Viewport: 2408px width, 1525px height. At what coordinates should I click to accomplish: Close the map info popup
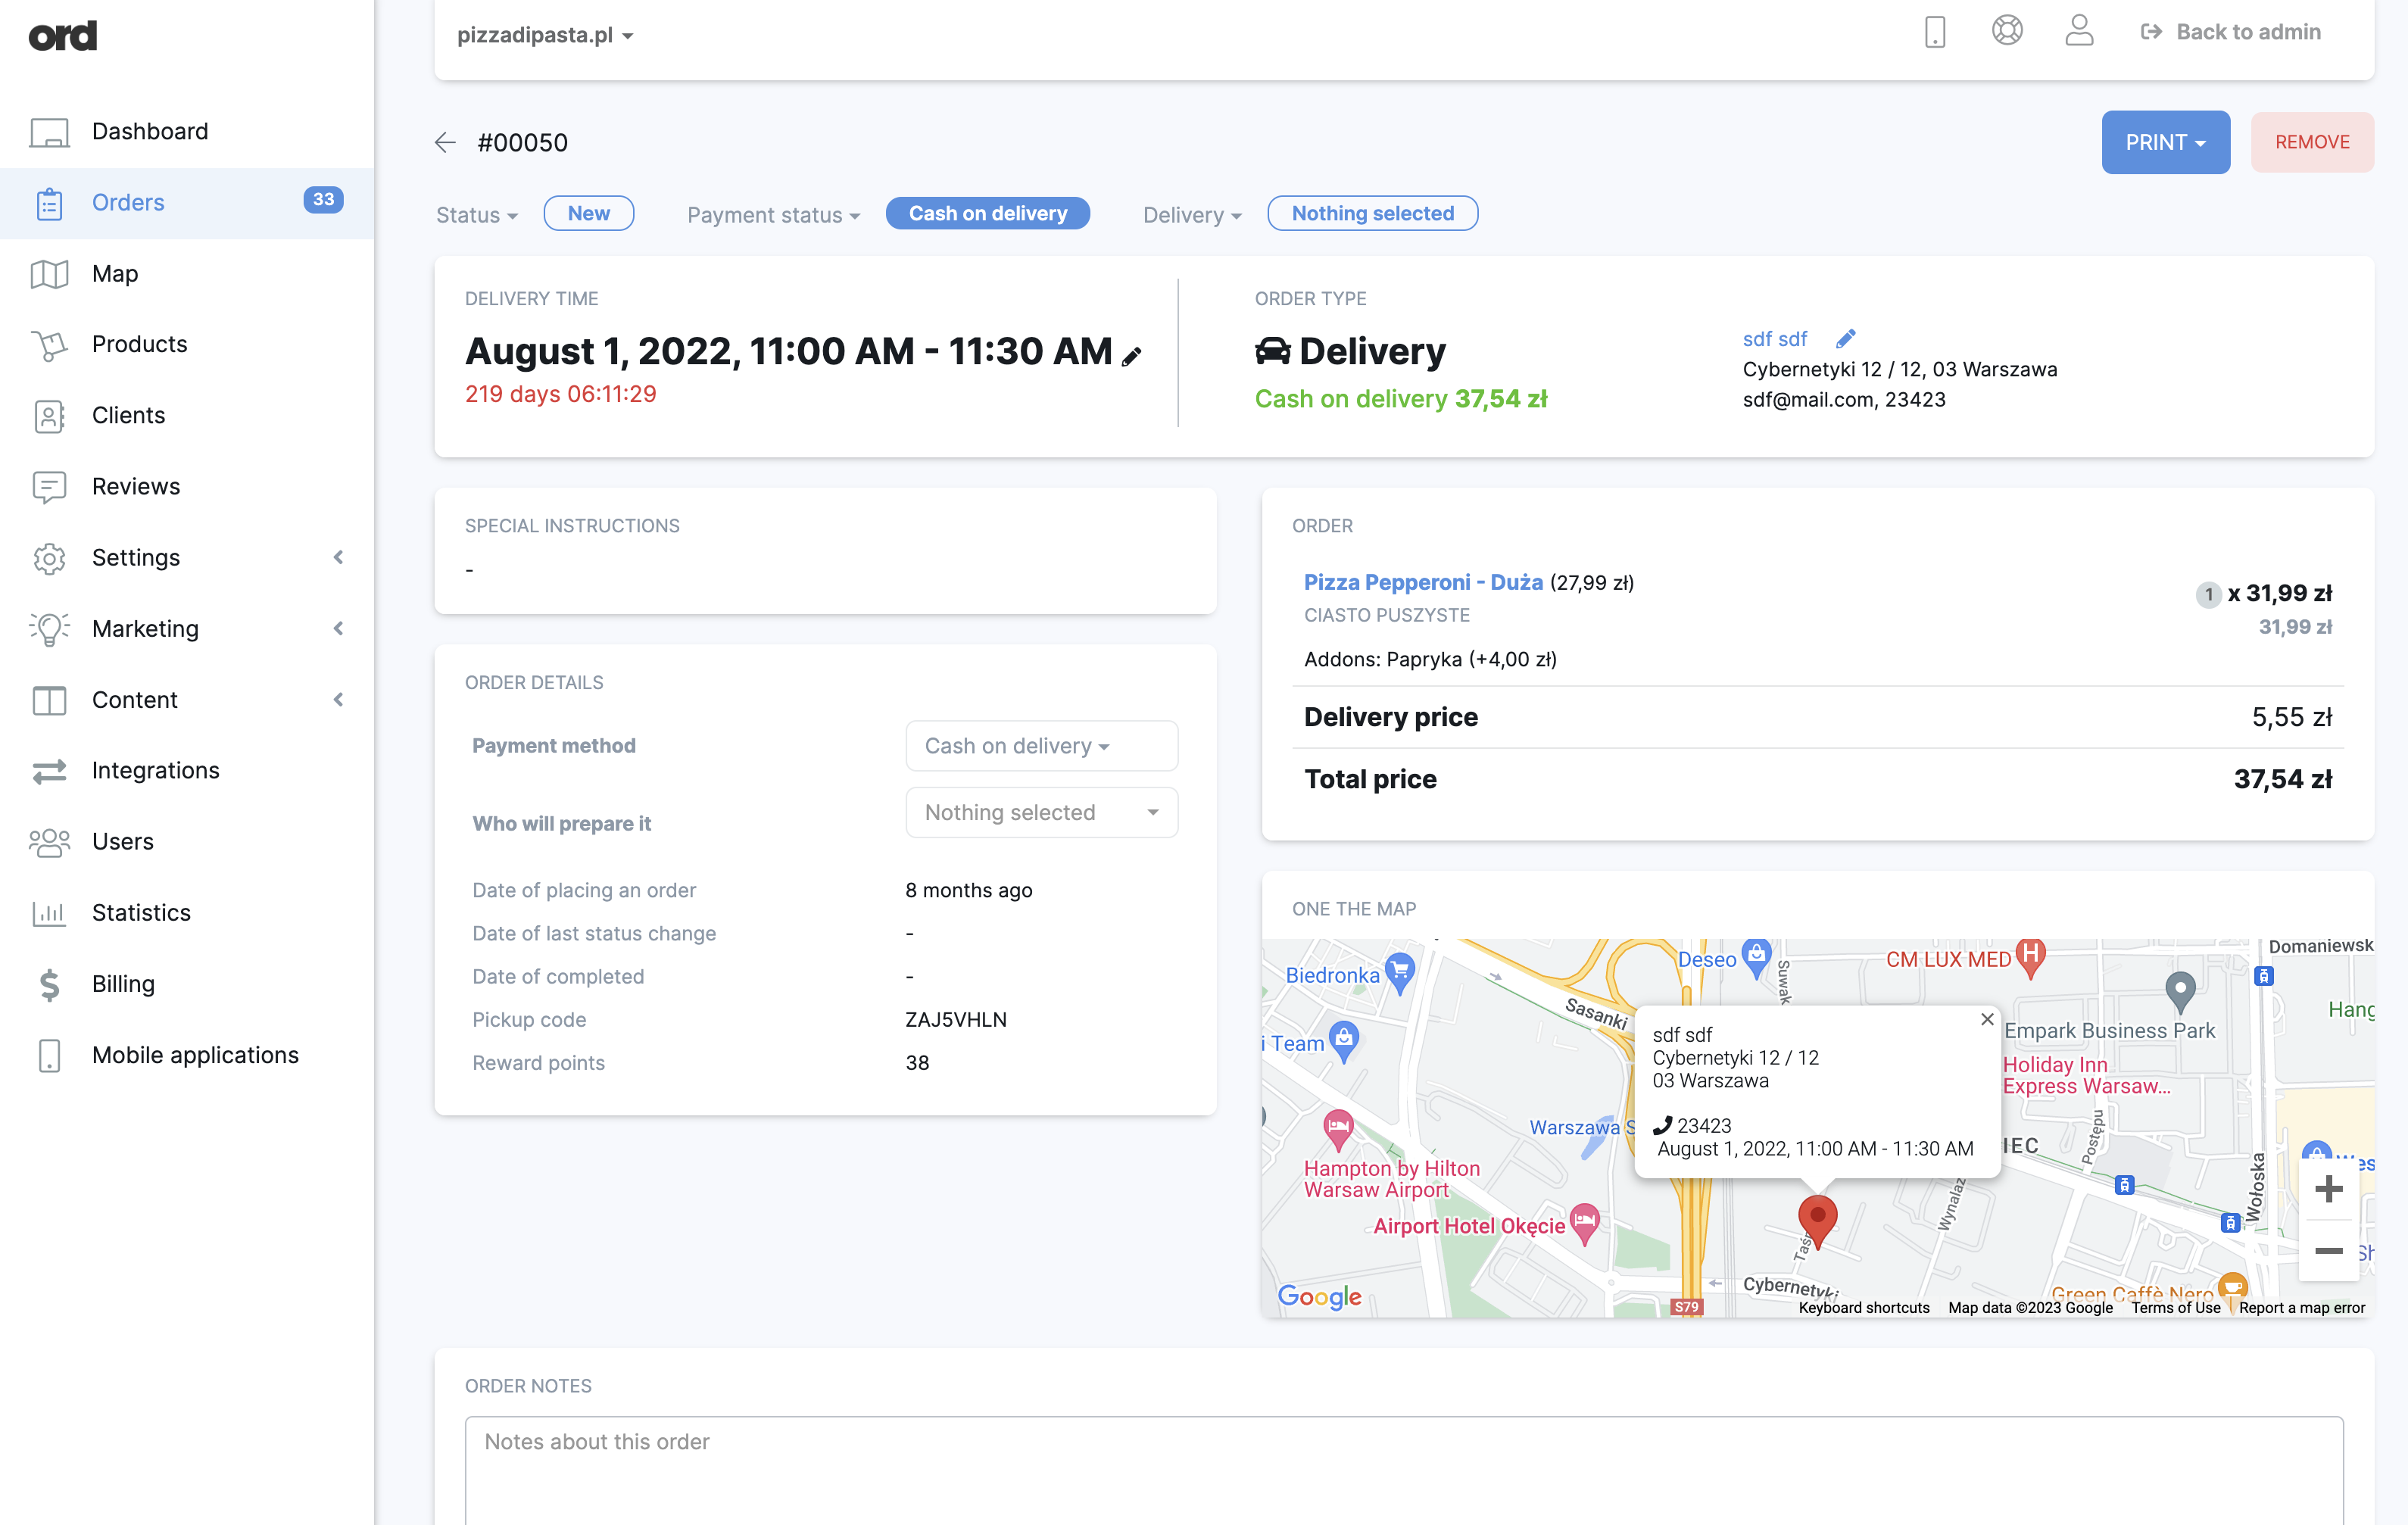pyautogui.click(x=1987, y=1019)
